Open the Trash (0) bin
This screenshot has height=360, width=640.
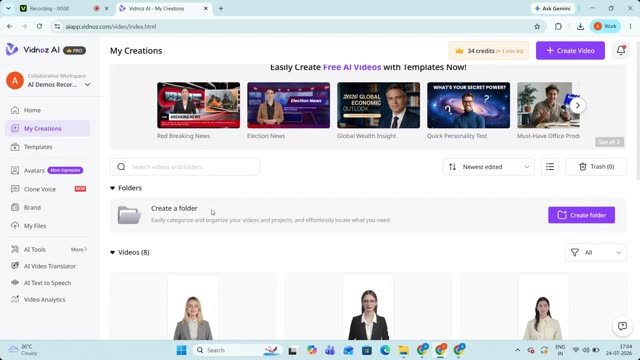(596, 167)
